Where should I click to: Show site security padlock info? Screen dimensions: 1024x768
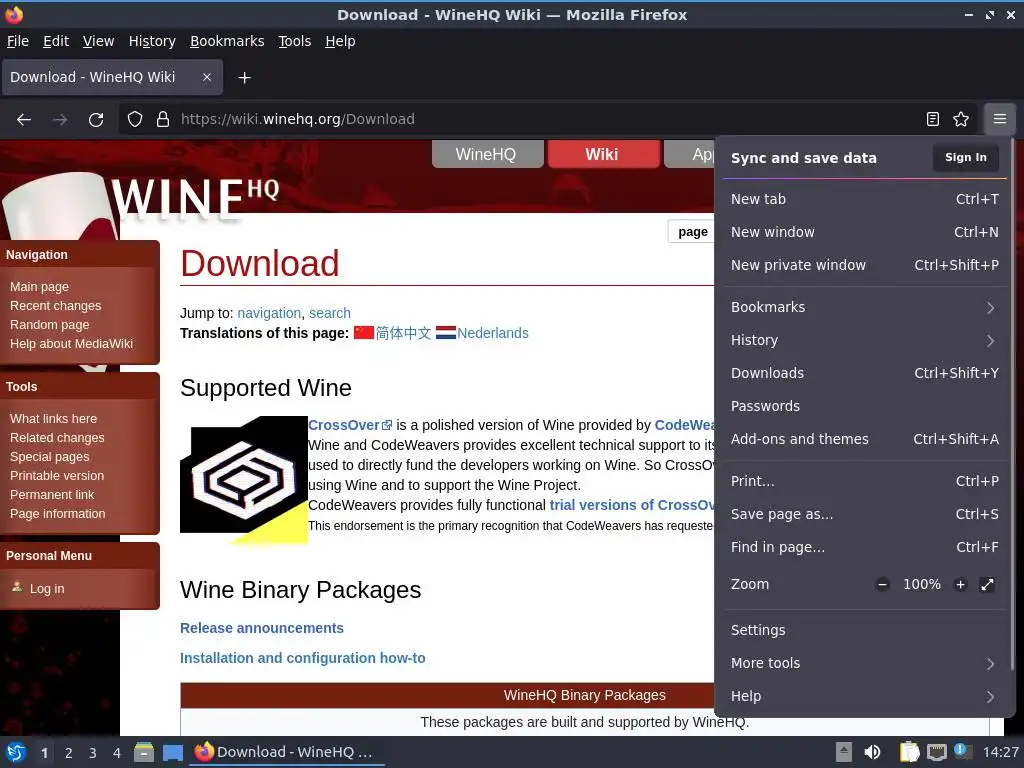[163, 119]
